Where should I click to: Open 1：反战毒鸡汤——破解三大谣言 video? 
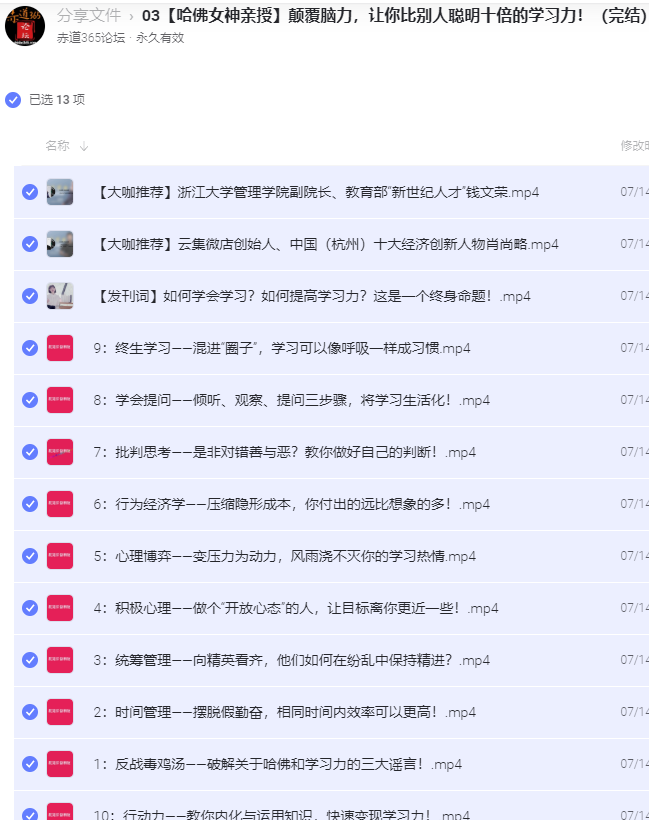278,765
